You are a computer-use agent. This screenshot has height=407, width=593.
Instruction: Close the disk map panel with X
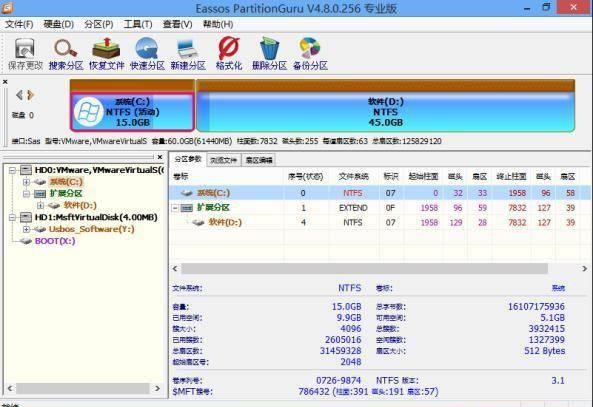[x=5, y=82]
